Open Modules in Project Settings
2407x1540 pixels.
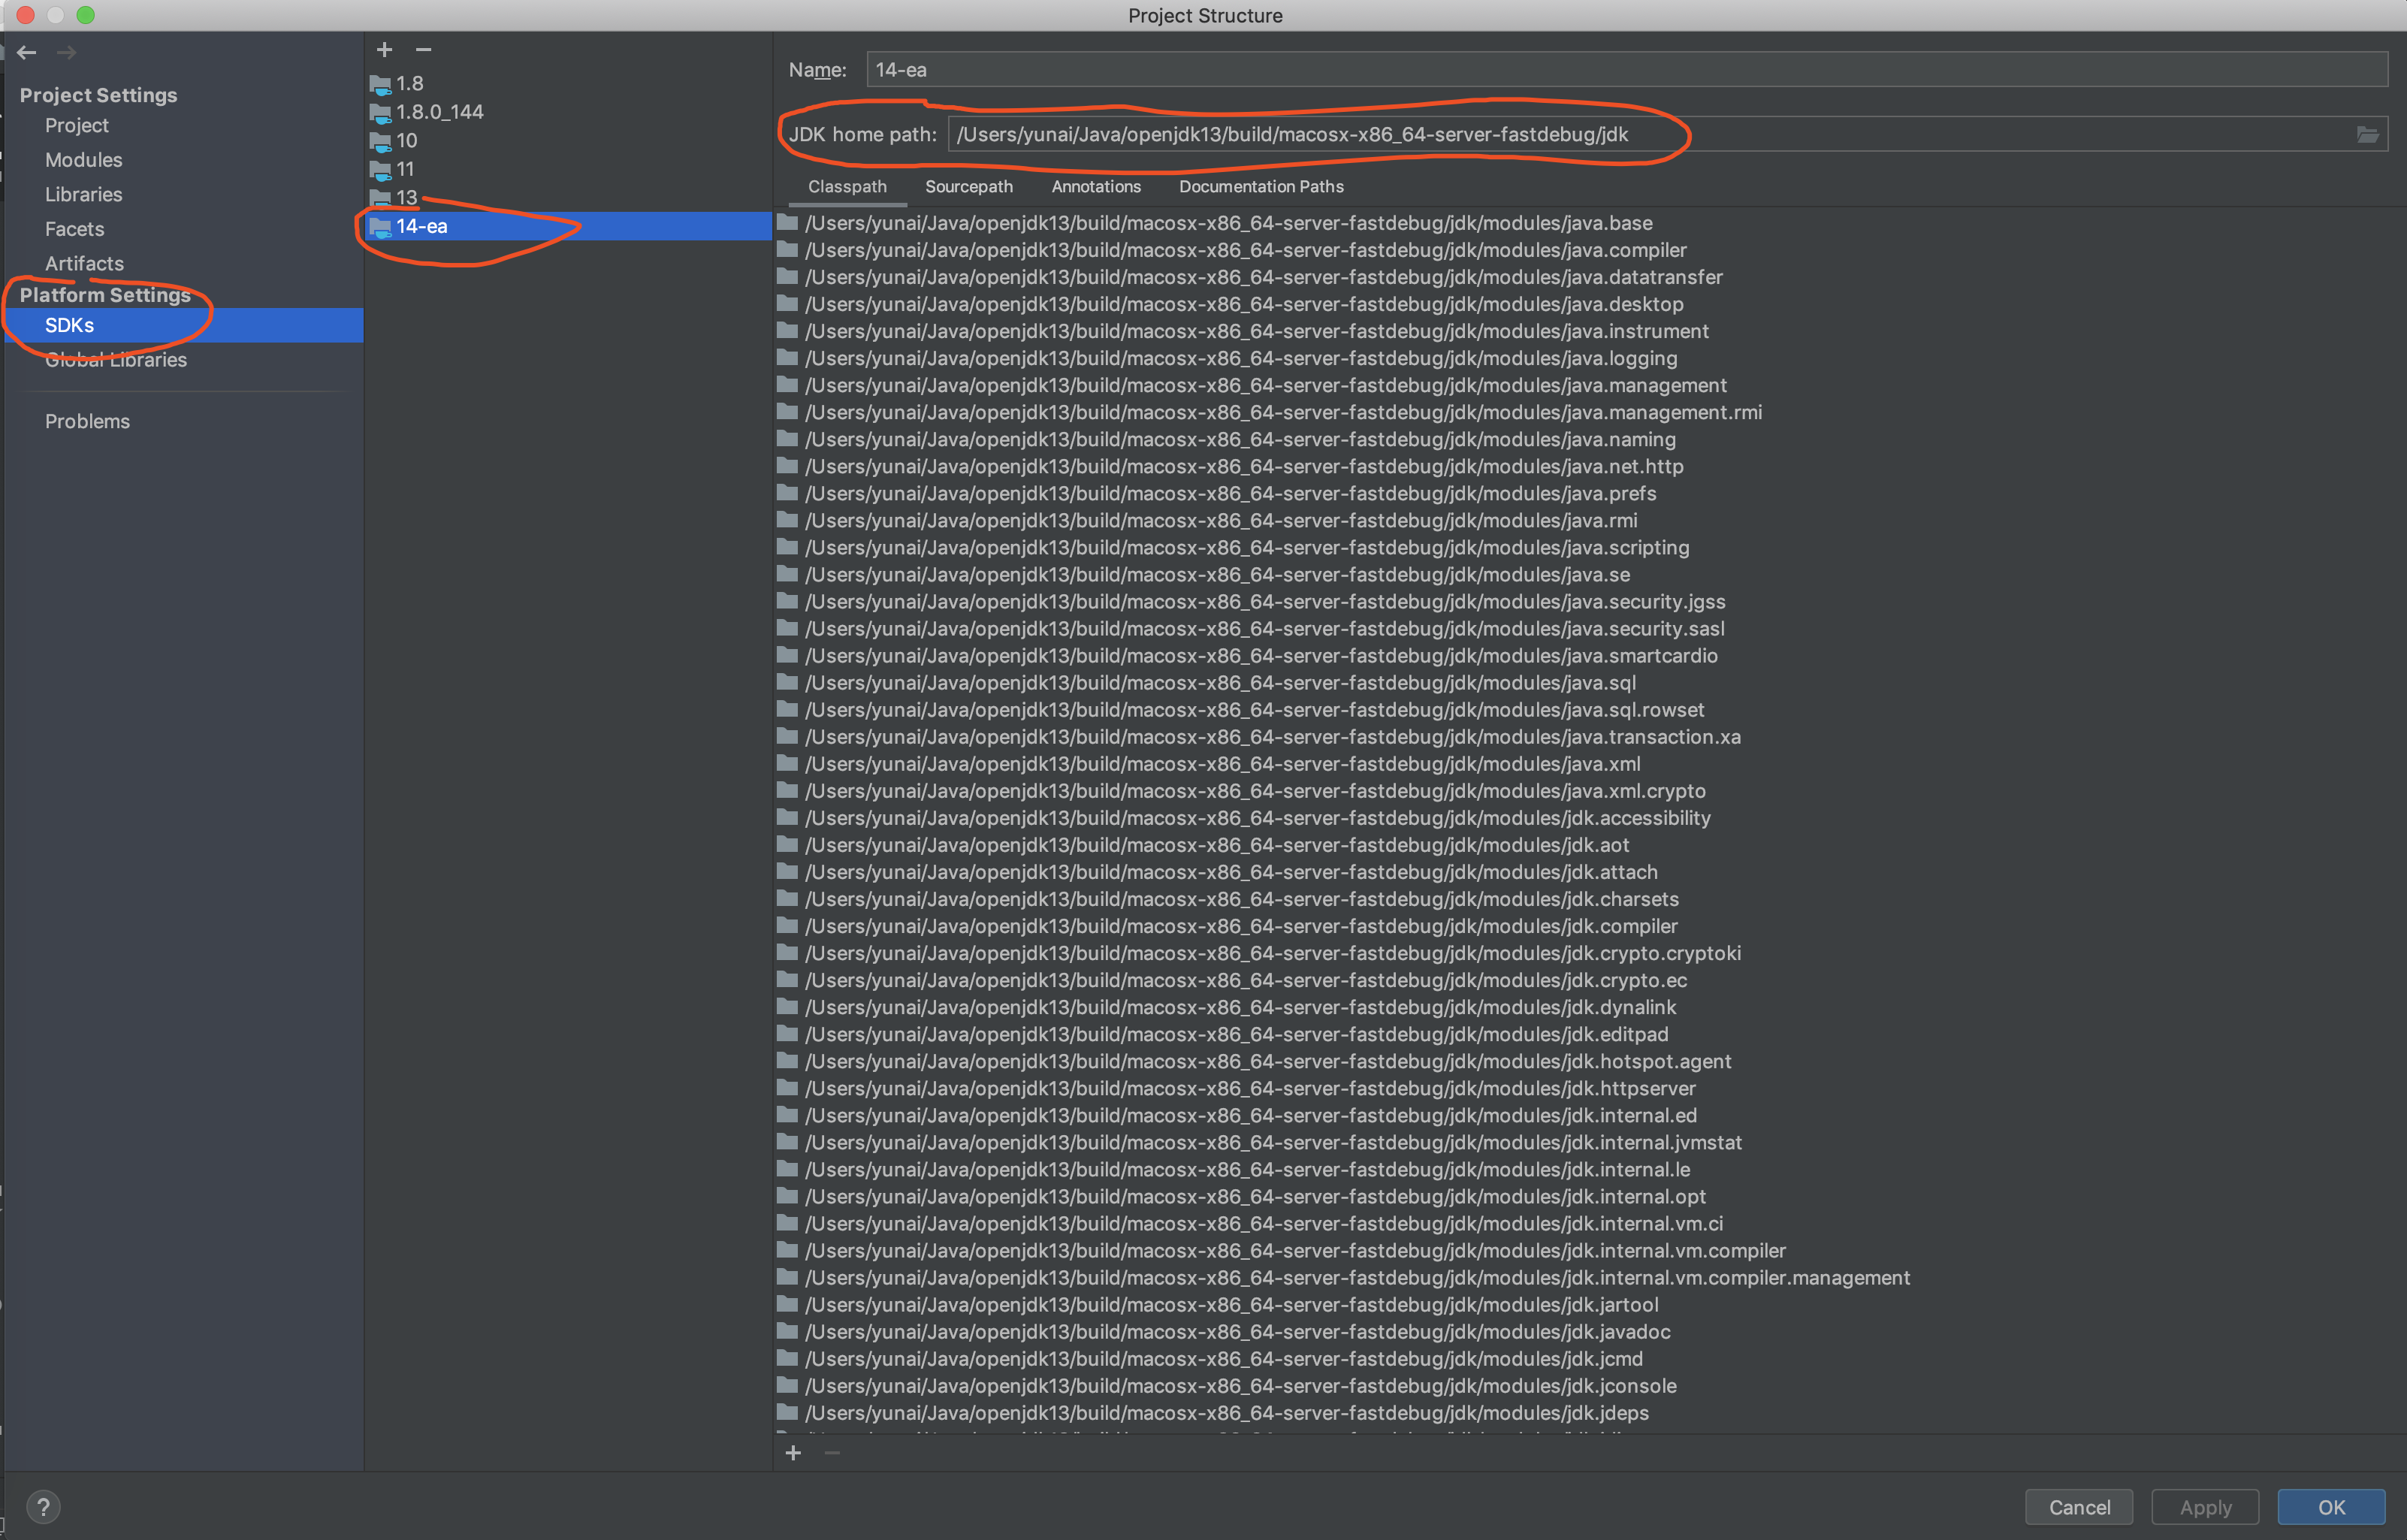pyautogui.click(x=83, y=160)
